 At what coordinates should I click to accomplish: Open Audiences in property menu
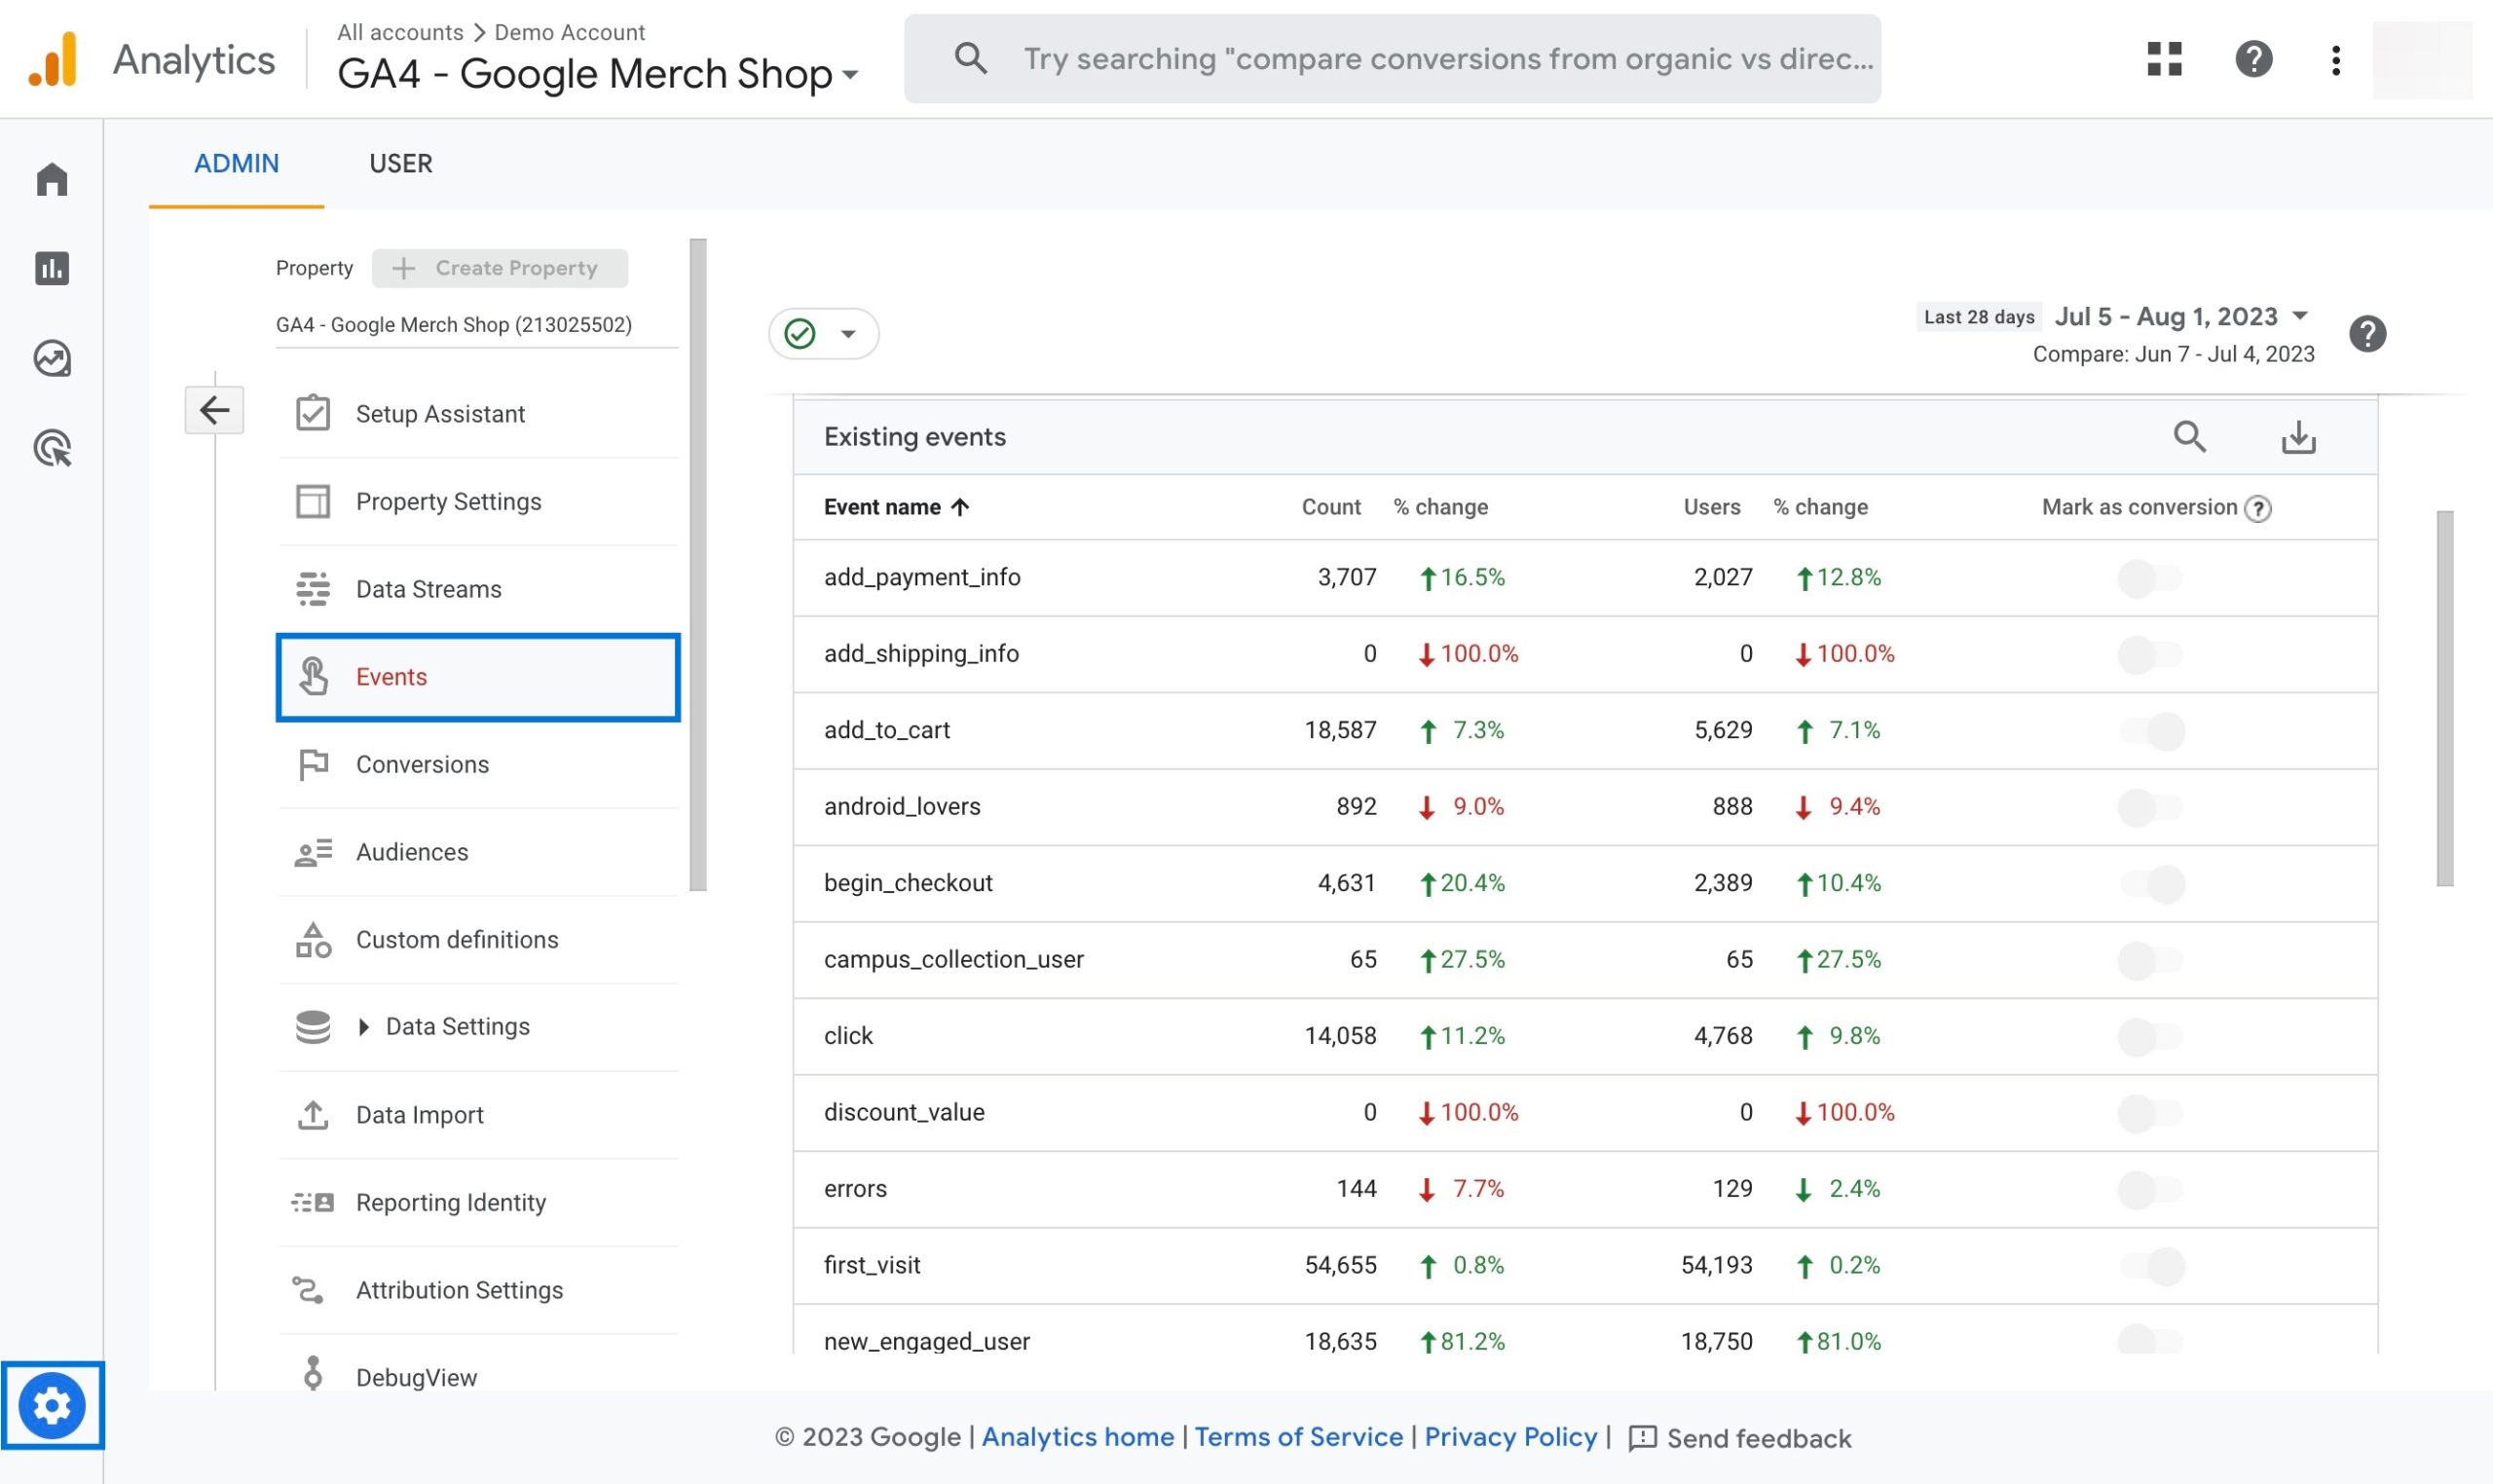coord(478,852)
